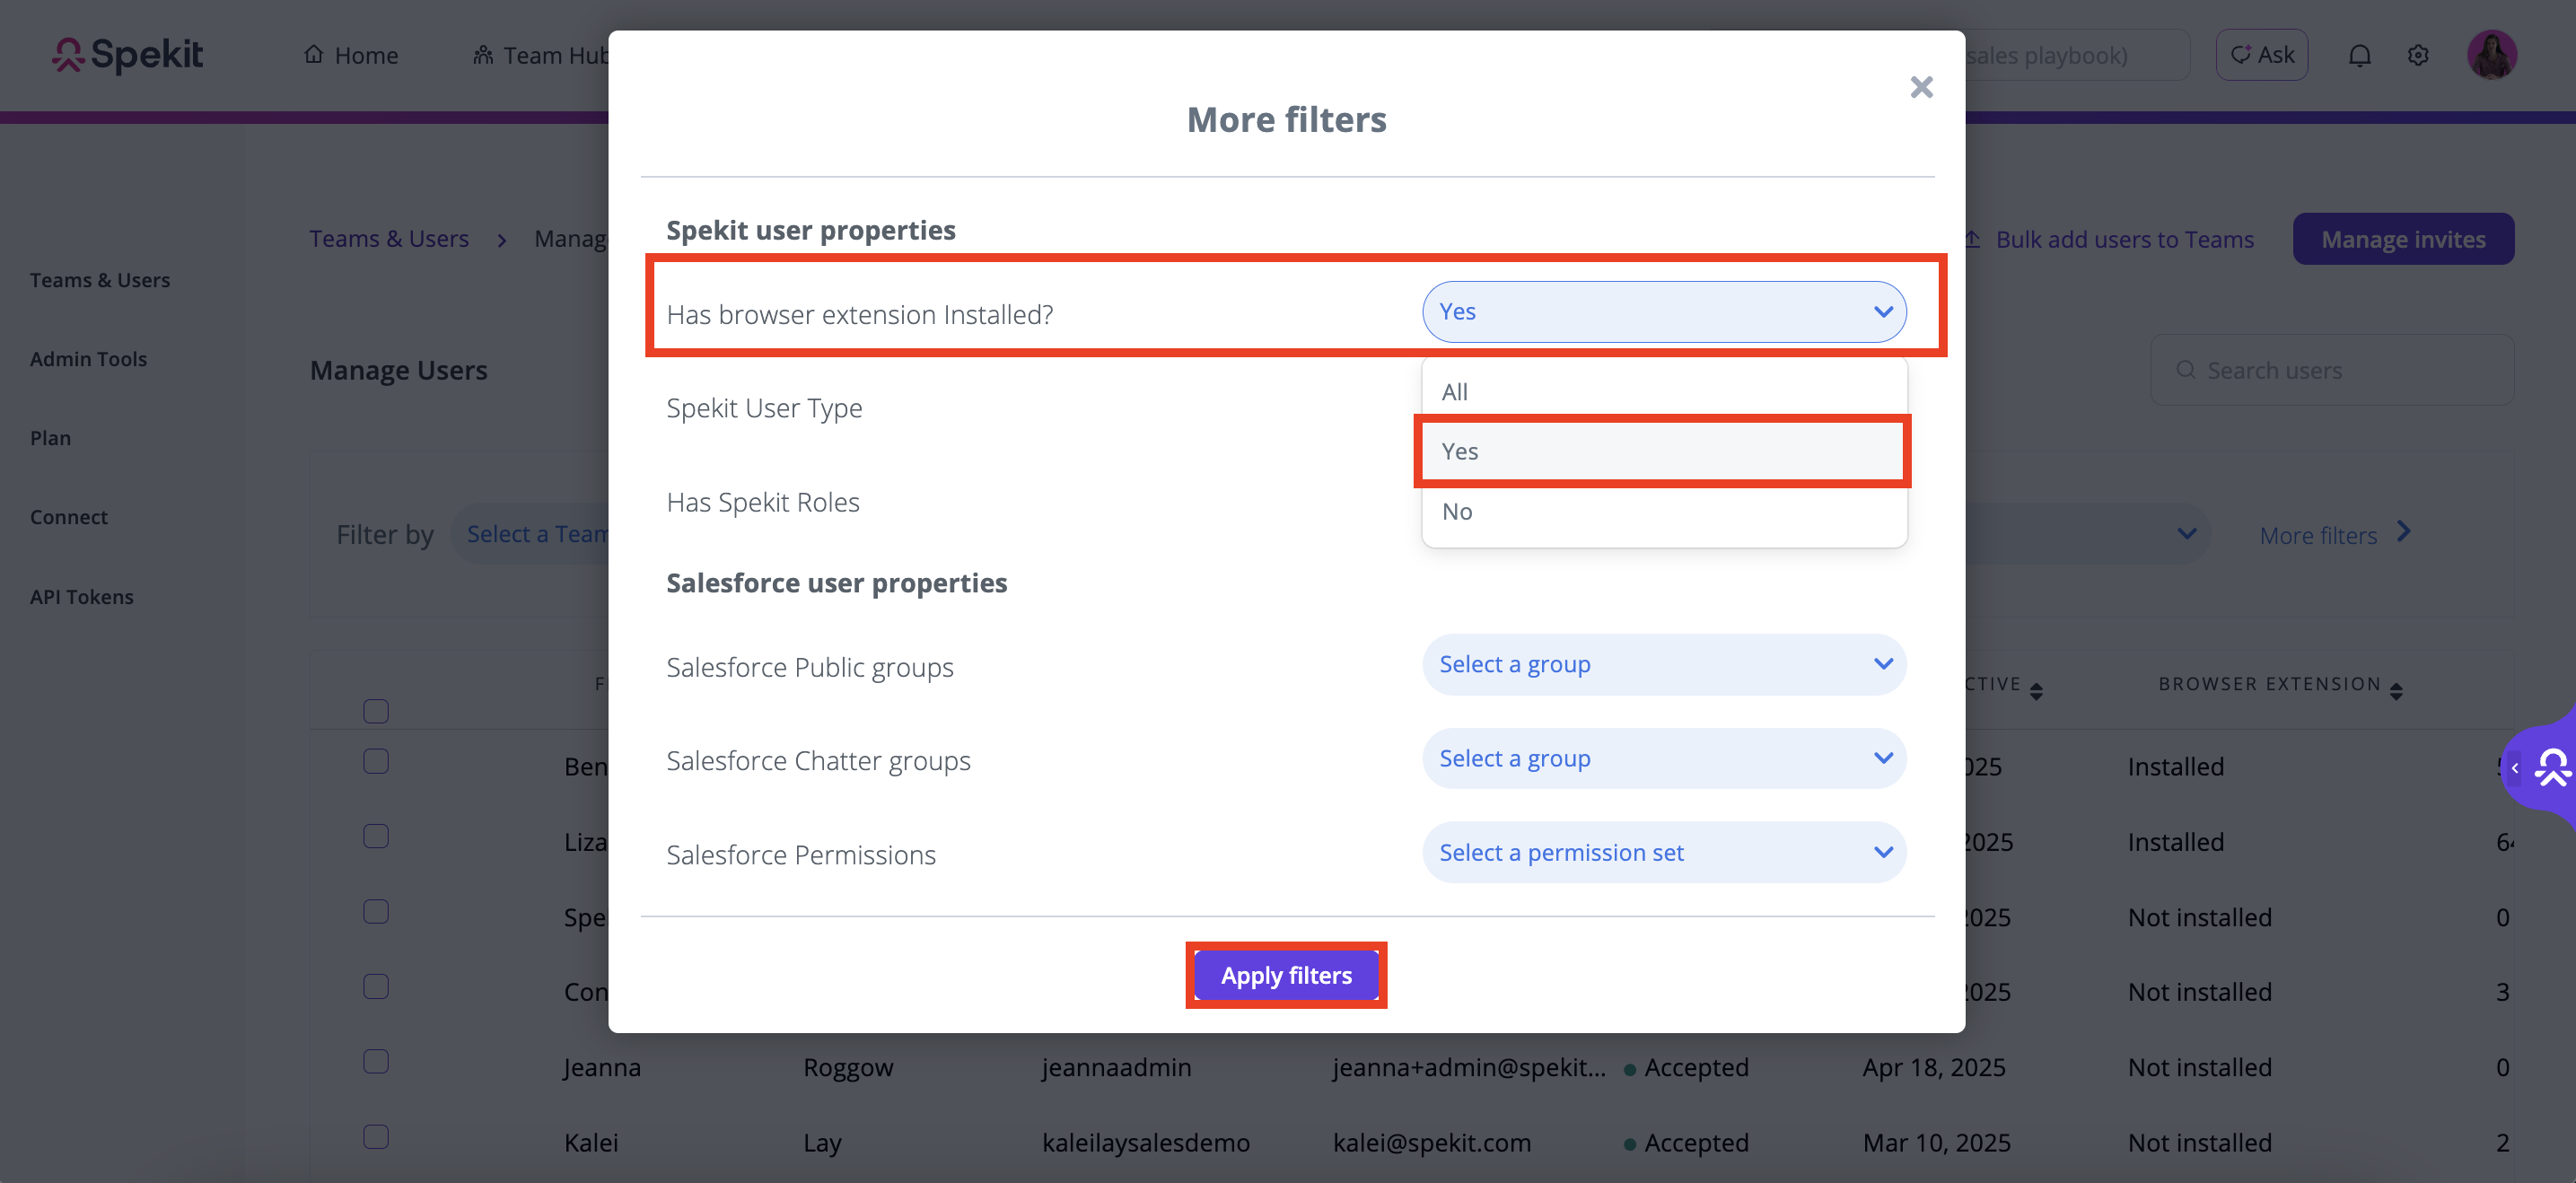This screenshot has width=2576, height=1183.
Task: Click the user profile avatar
Action: click(2490, 55)
